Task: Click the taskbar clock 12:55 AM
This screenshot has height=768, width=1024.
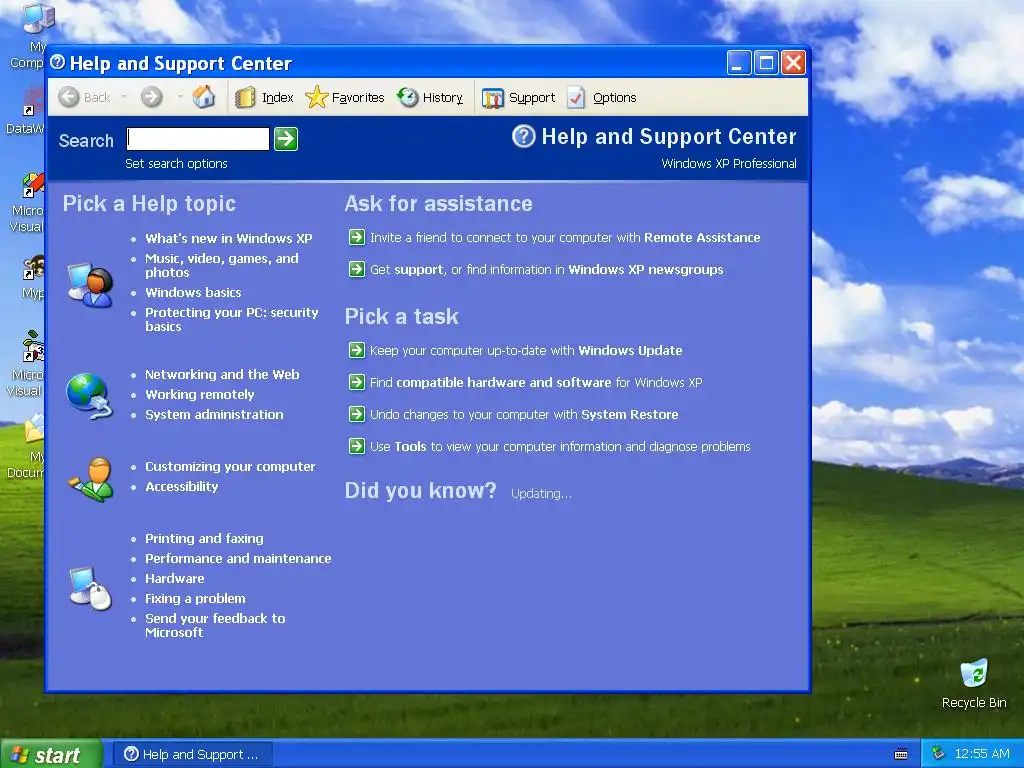Action: [982, 754]
